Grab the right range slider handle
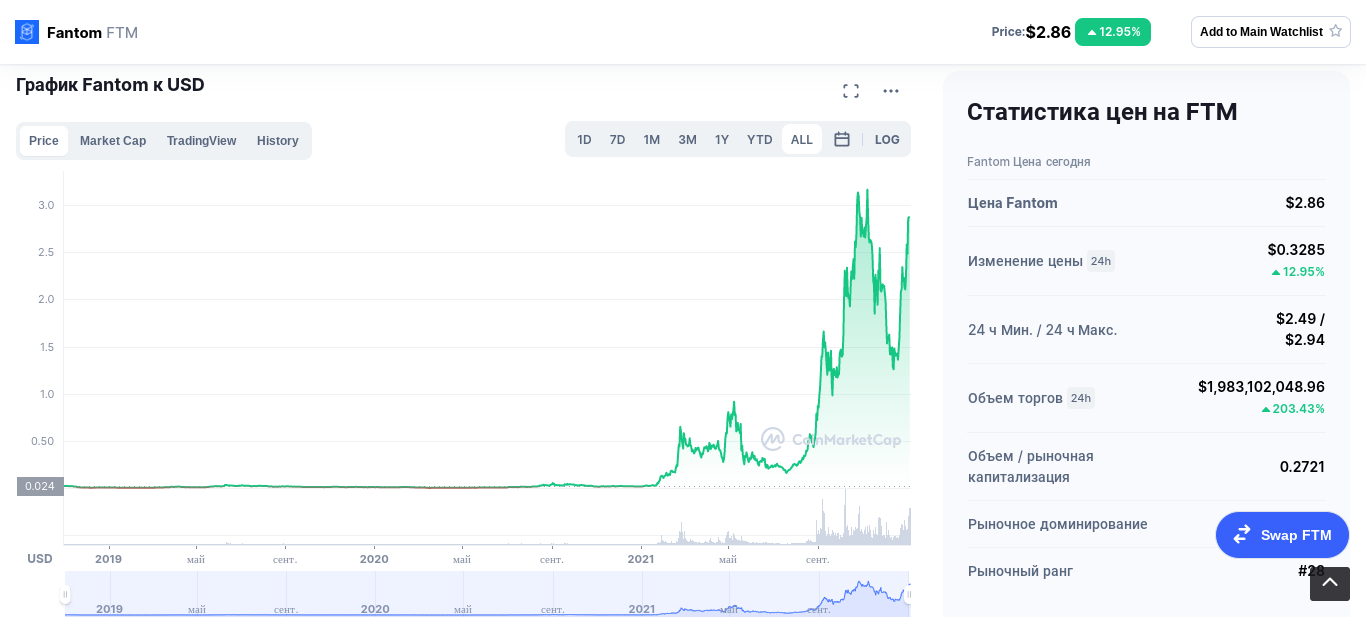 [x=908, y=595]
